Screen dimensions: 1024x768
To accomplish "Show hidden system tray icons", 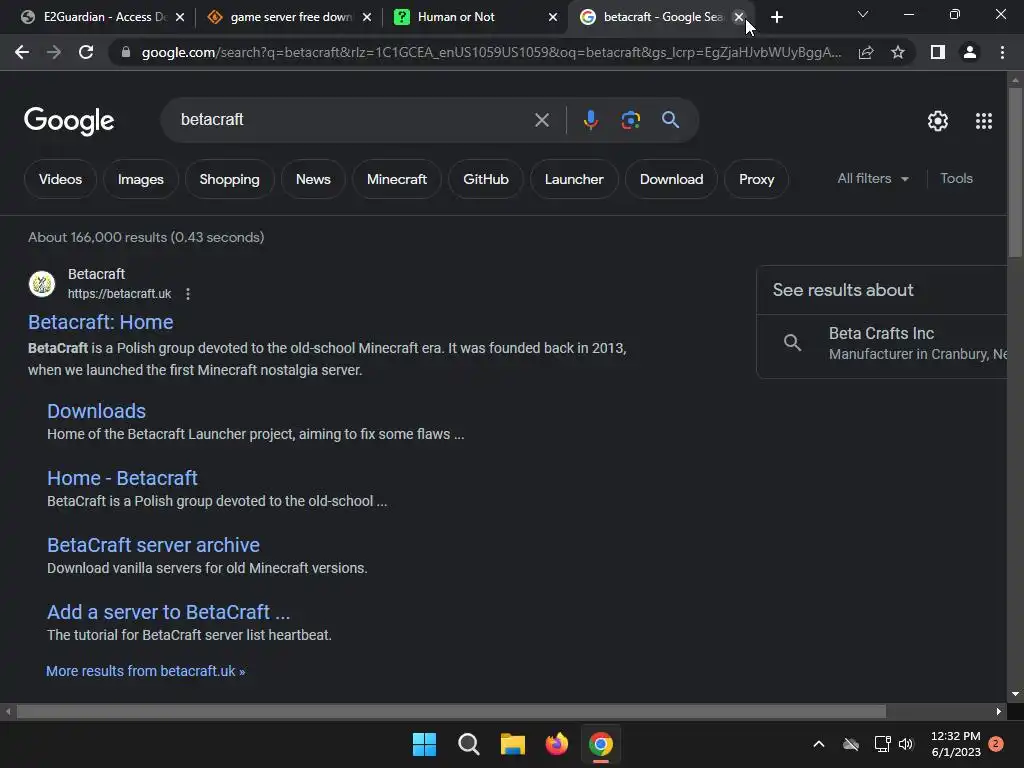I will click(818, 744).
